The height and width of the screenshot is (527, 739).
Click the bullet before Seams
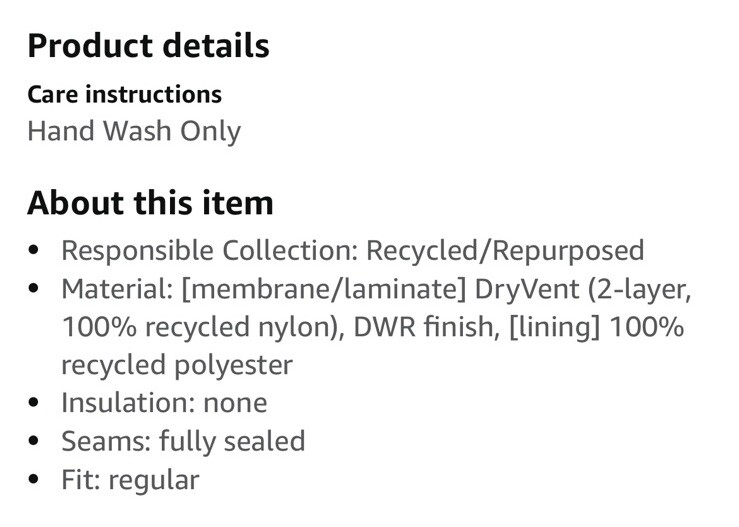37,442
